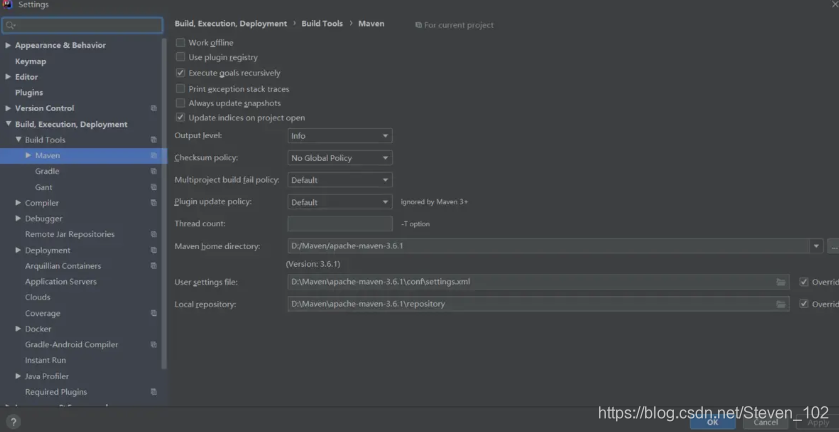Click the search magnifier icon in settings

[10, 25]
